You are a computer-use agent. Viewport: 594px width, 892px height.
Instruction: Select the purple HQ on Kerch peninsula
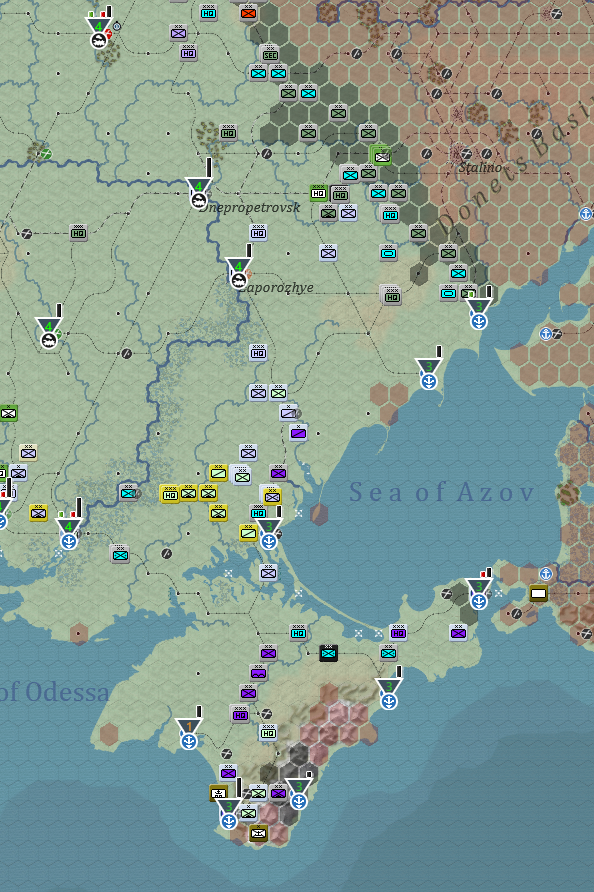point(398,632)
